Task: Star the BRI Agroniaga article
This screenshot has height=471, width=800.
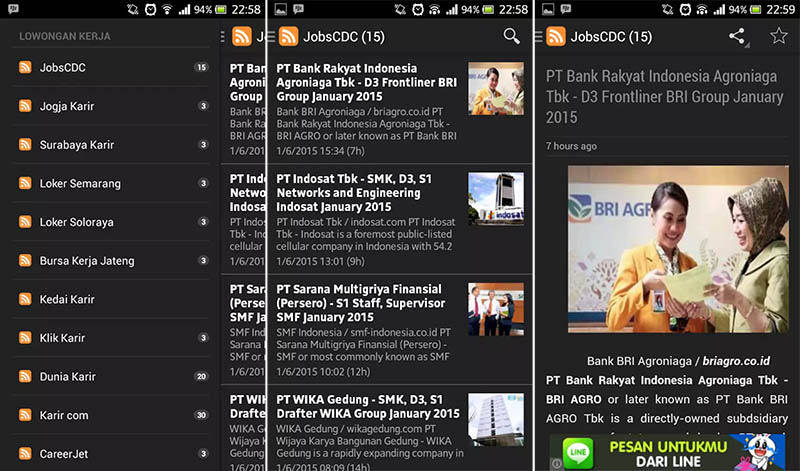Action: click(779, 36)
